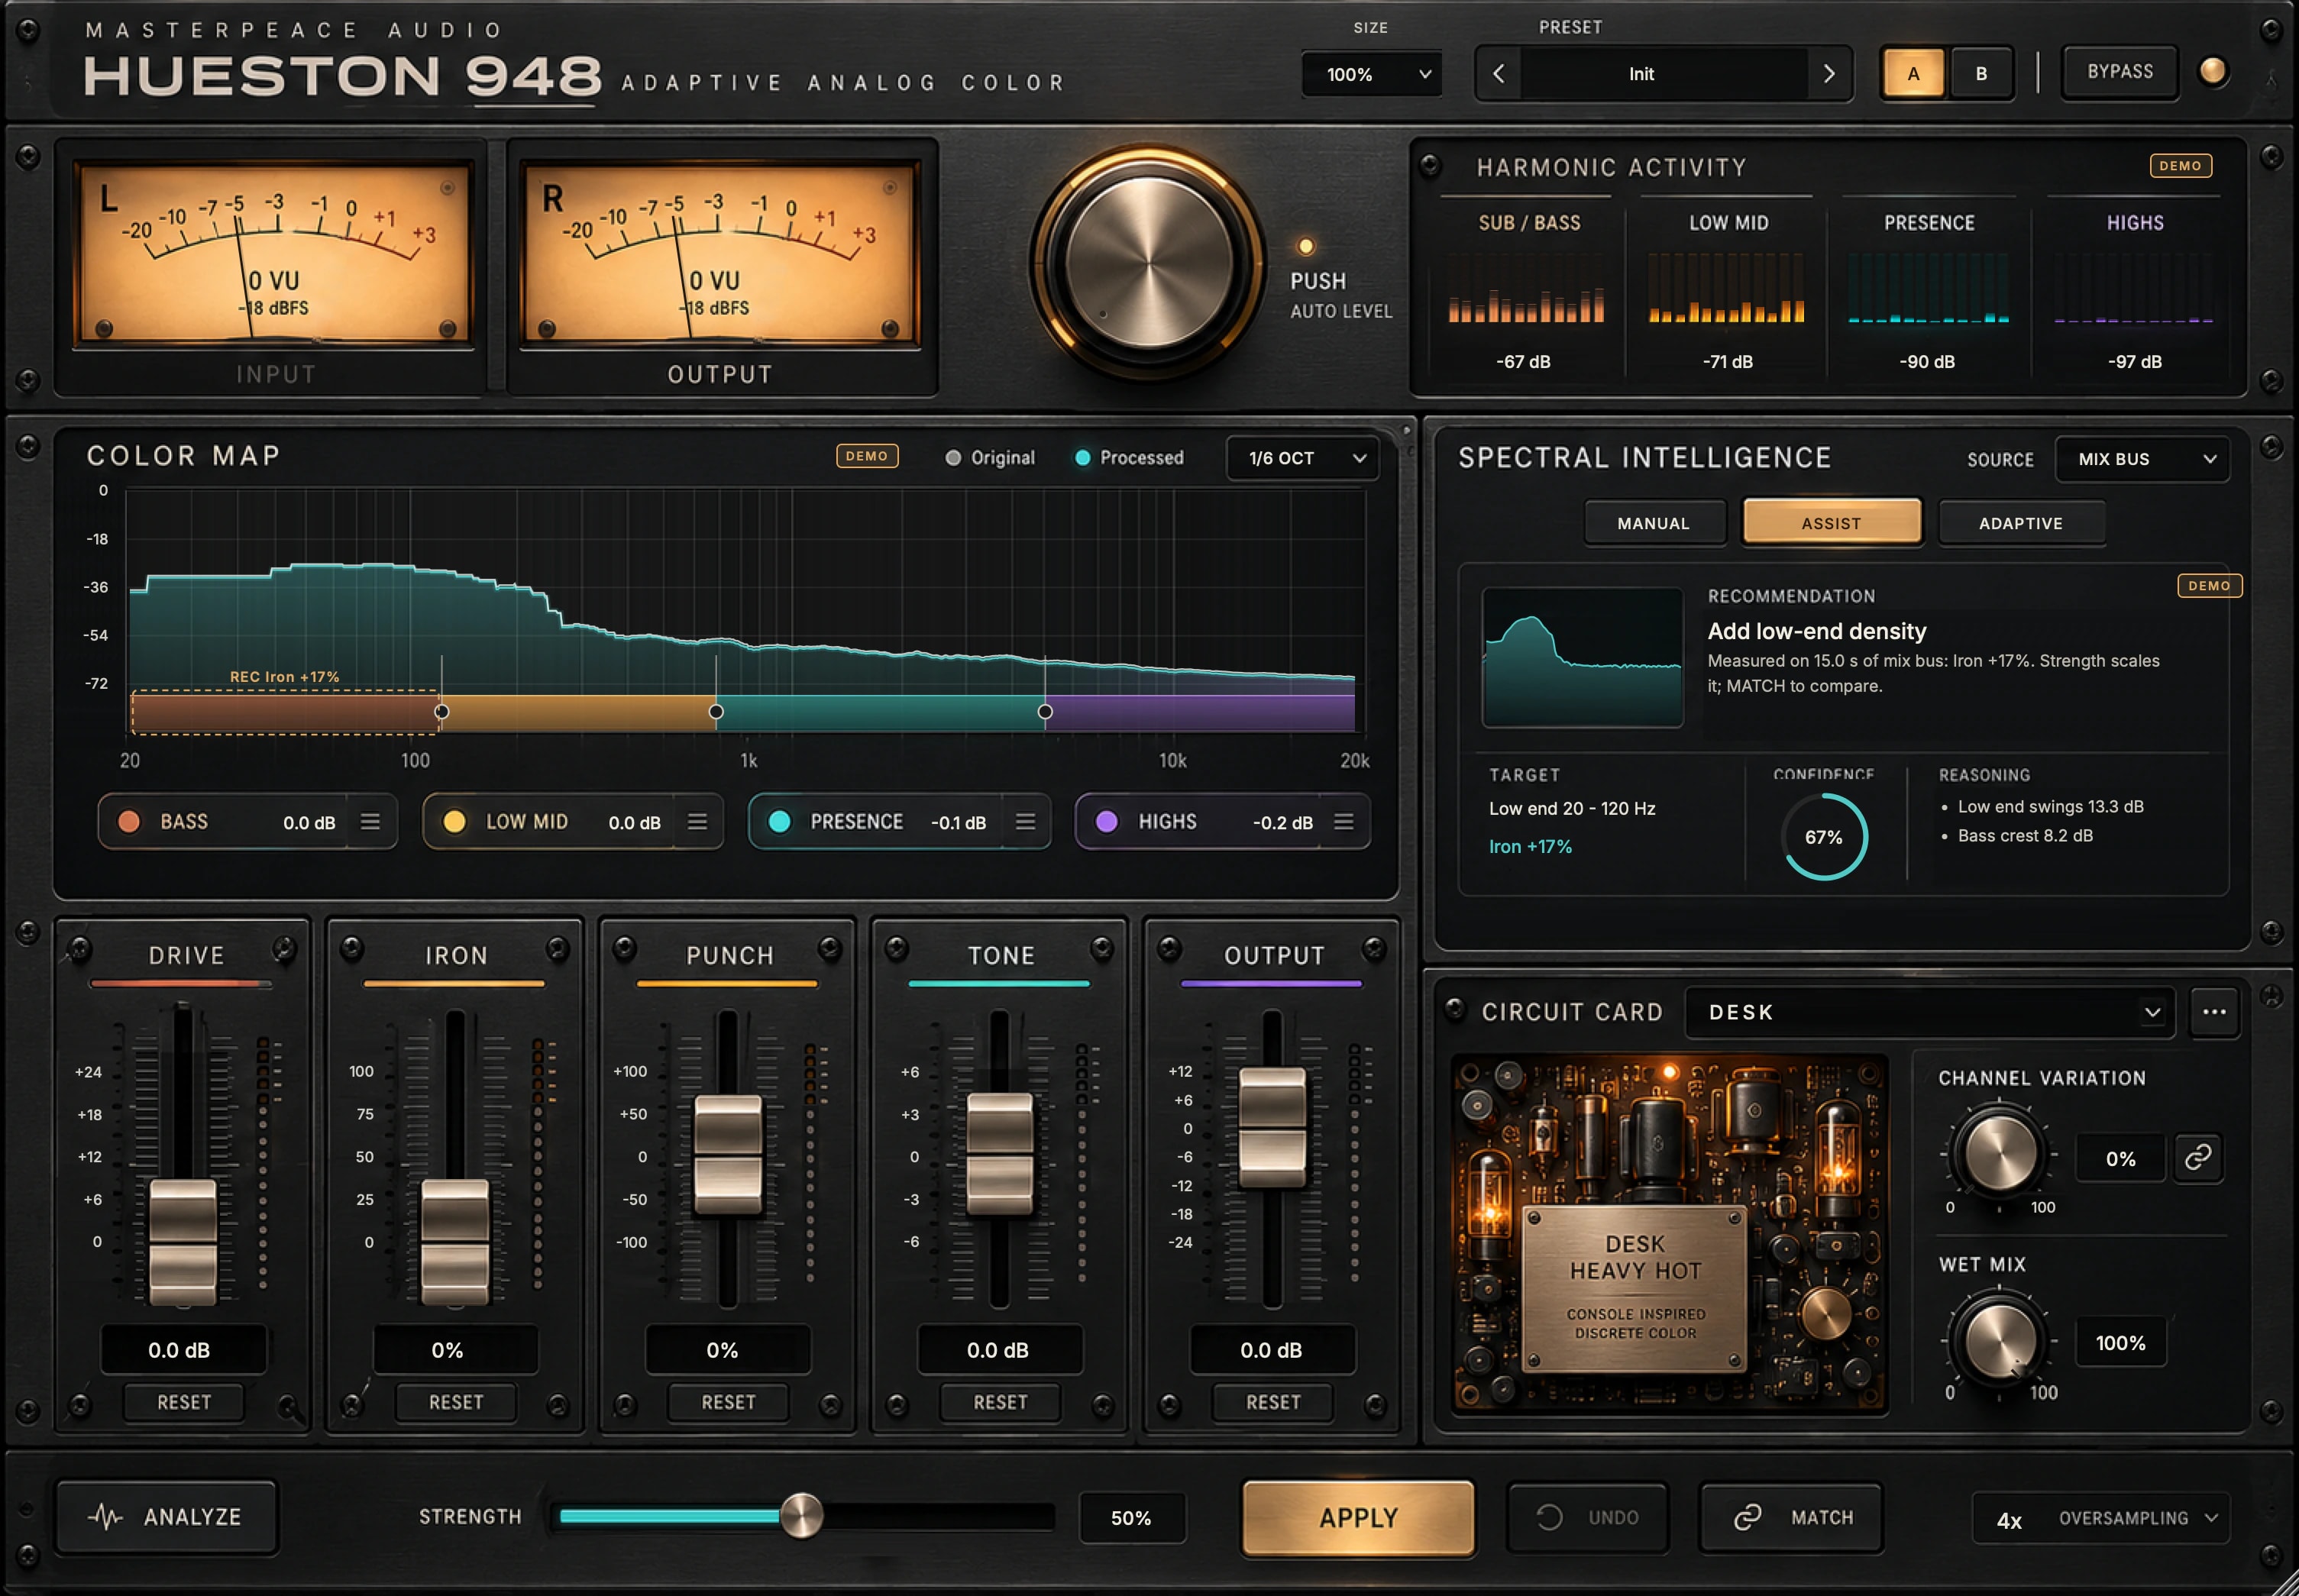Switch to ADAPTIVE mode tab
The image size is (2299, 1596).
[2021, 523]
